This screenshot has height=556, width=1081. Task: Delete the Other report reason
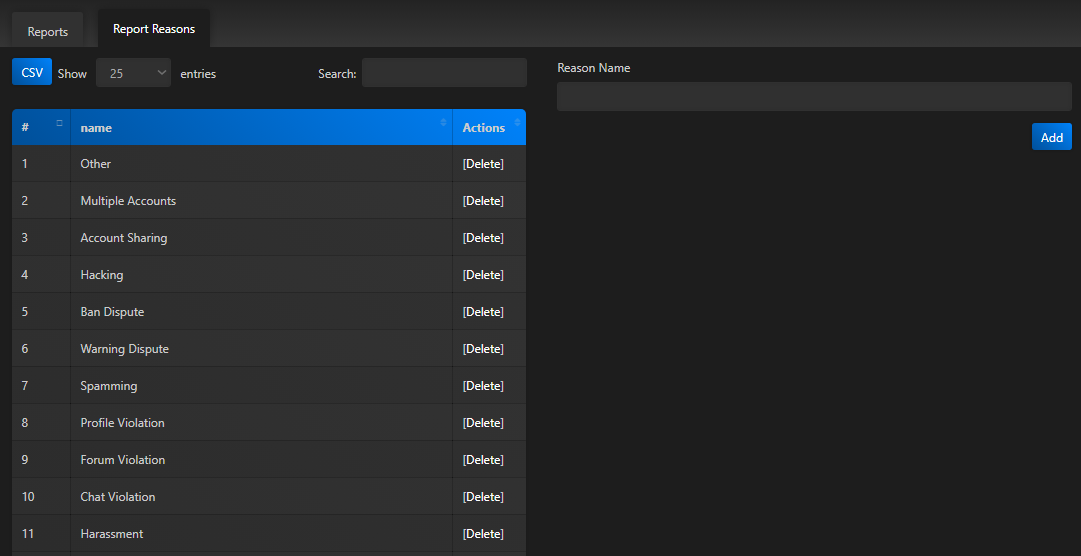483,164
